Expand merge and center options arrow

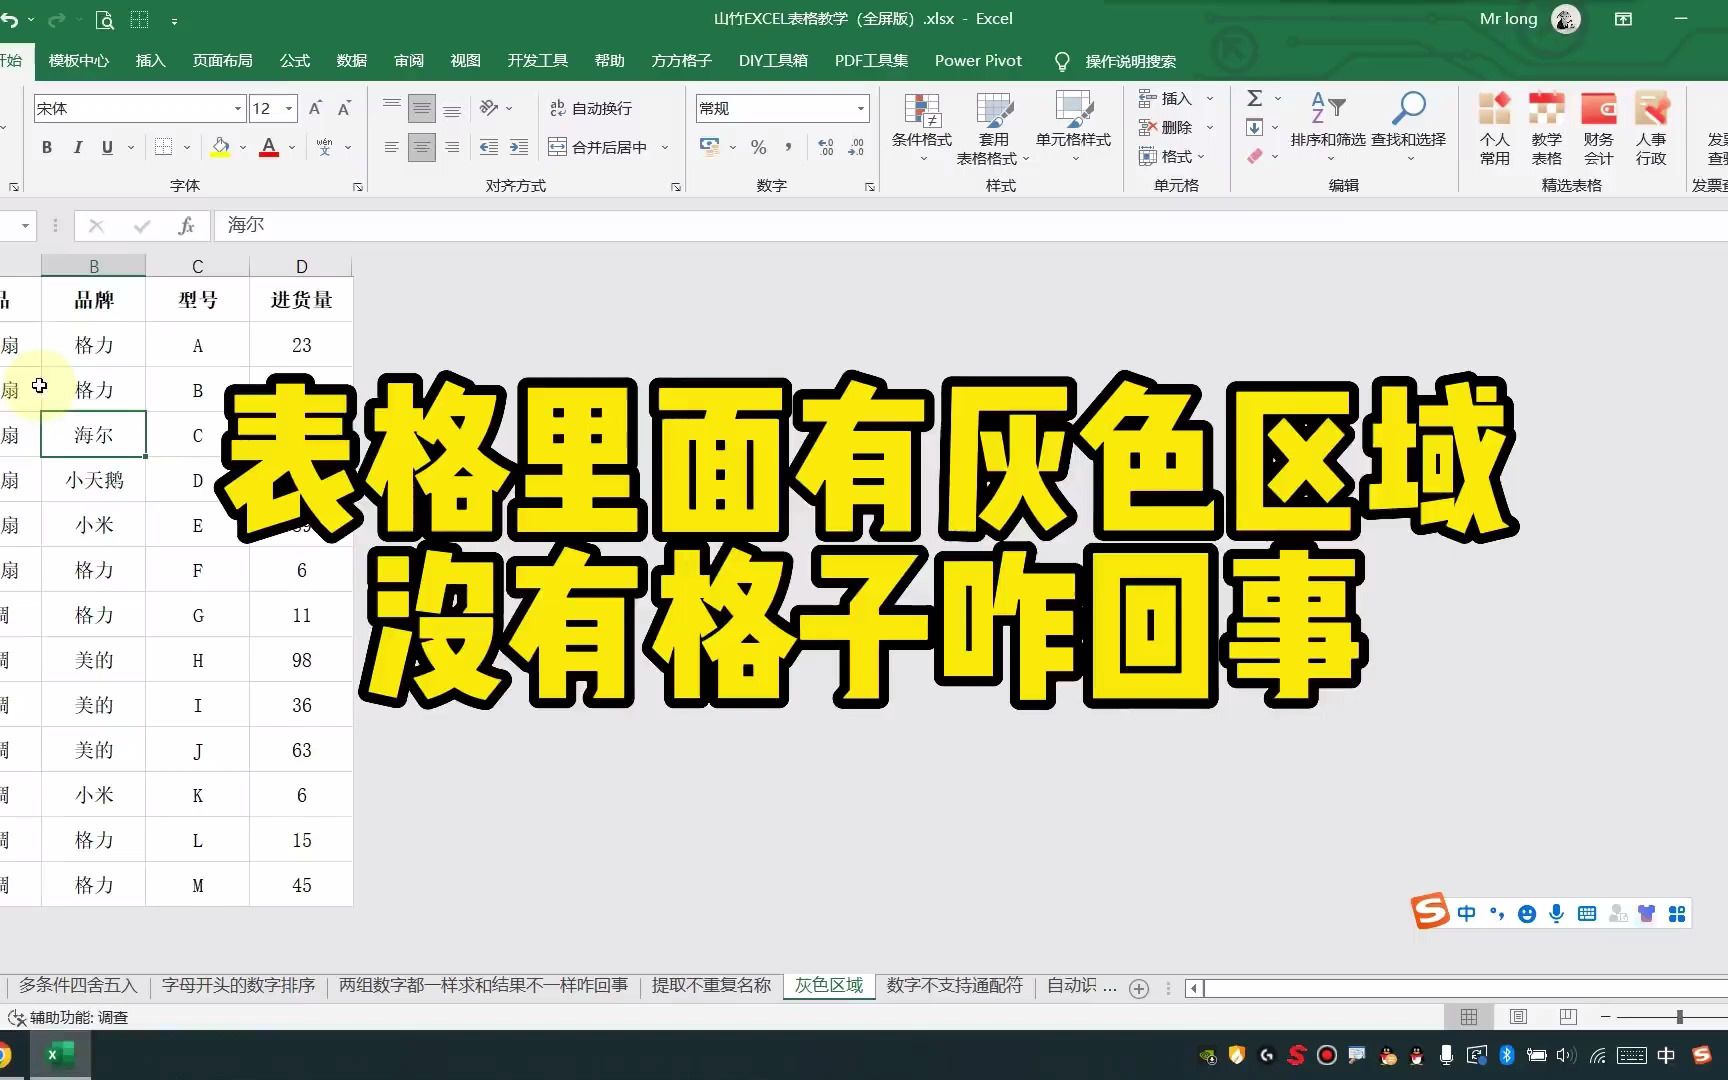coord(665,147)
